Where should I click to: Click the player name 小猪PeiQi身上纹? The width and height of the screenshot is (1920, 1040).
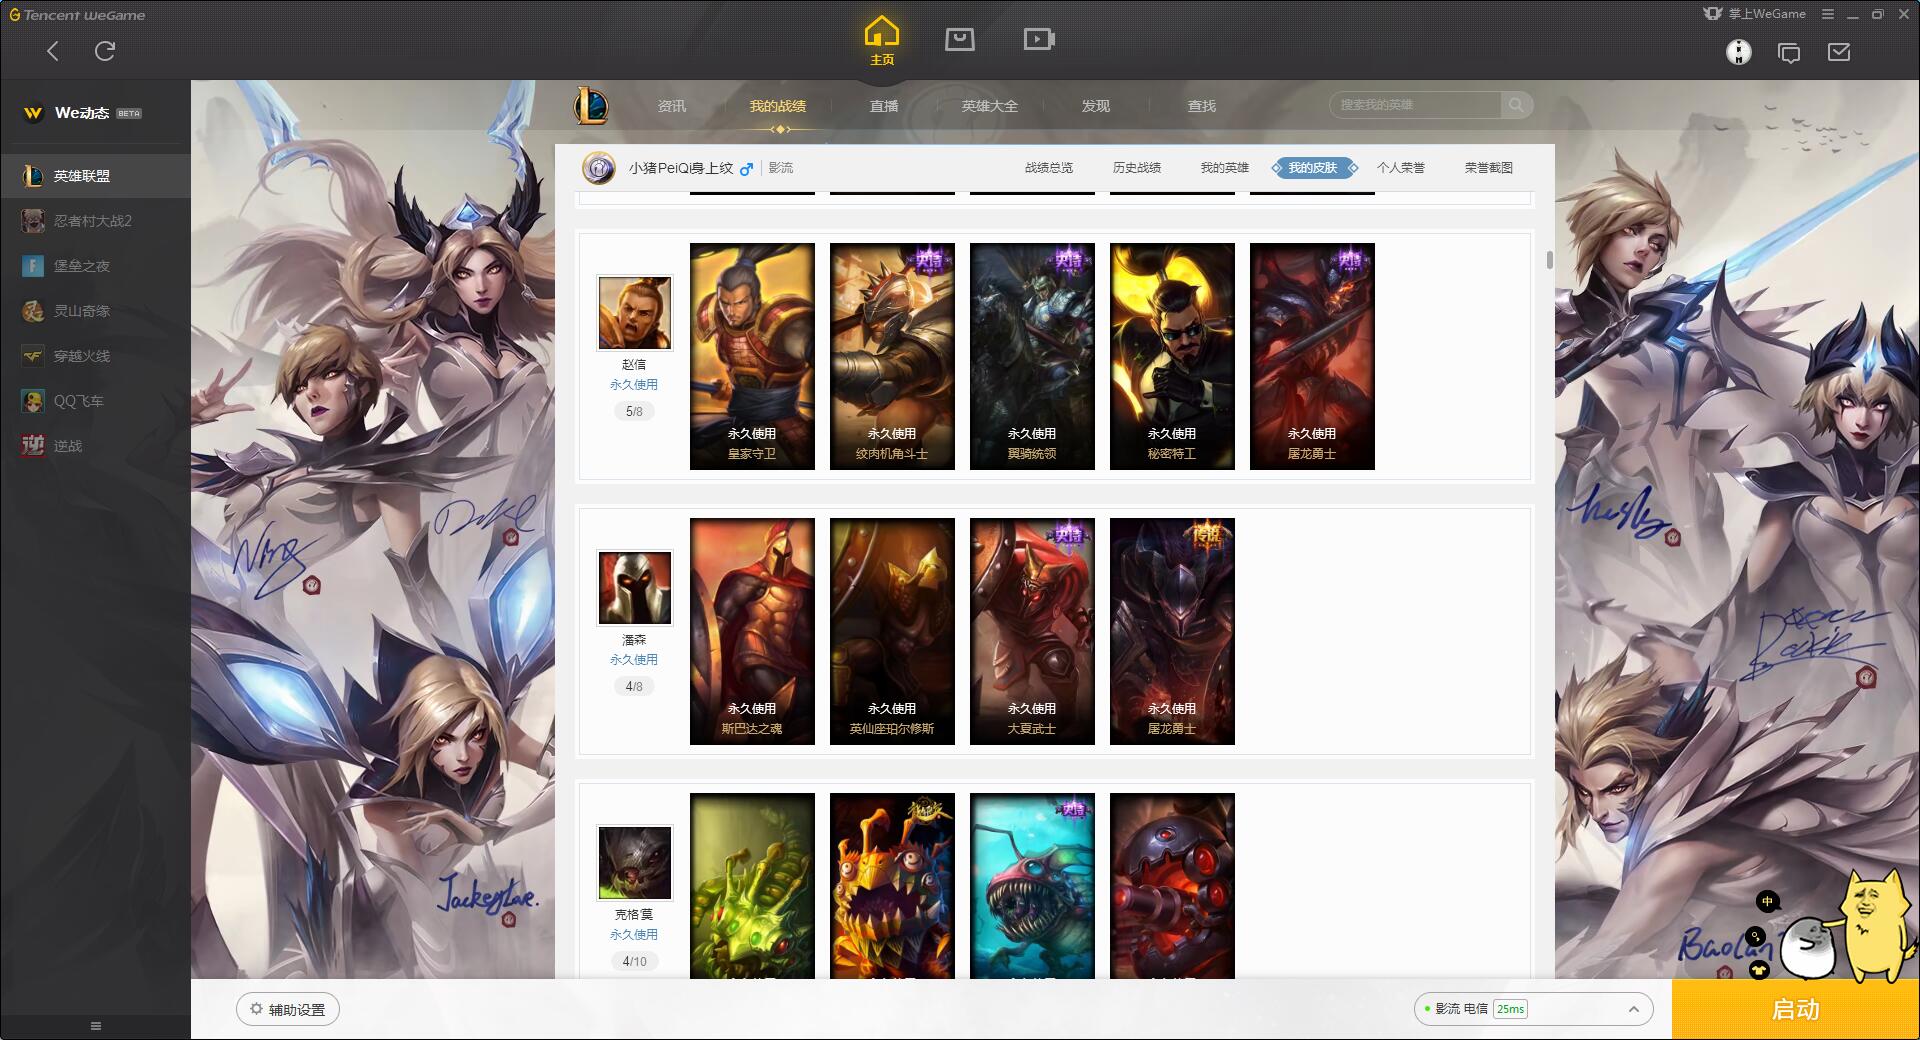tap(681, 168)
